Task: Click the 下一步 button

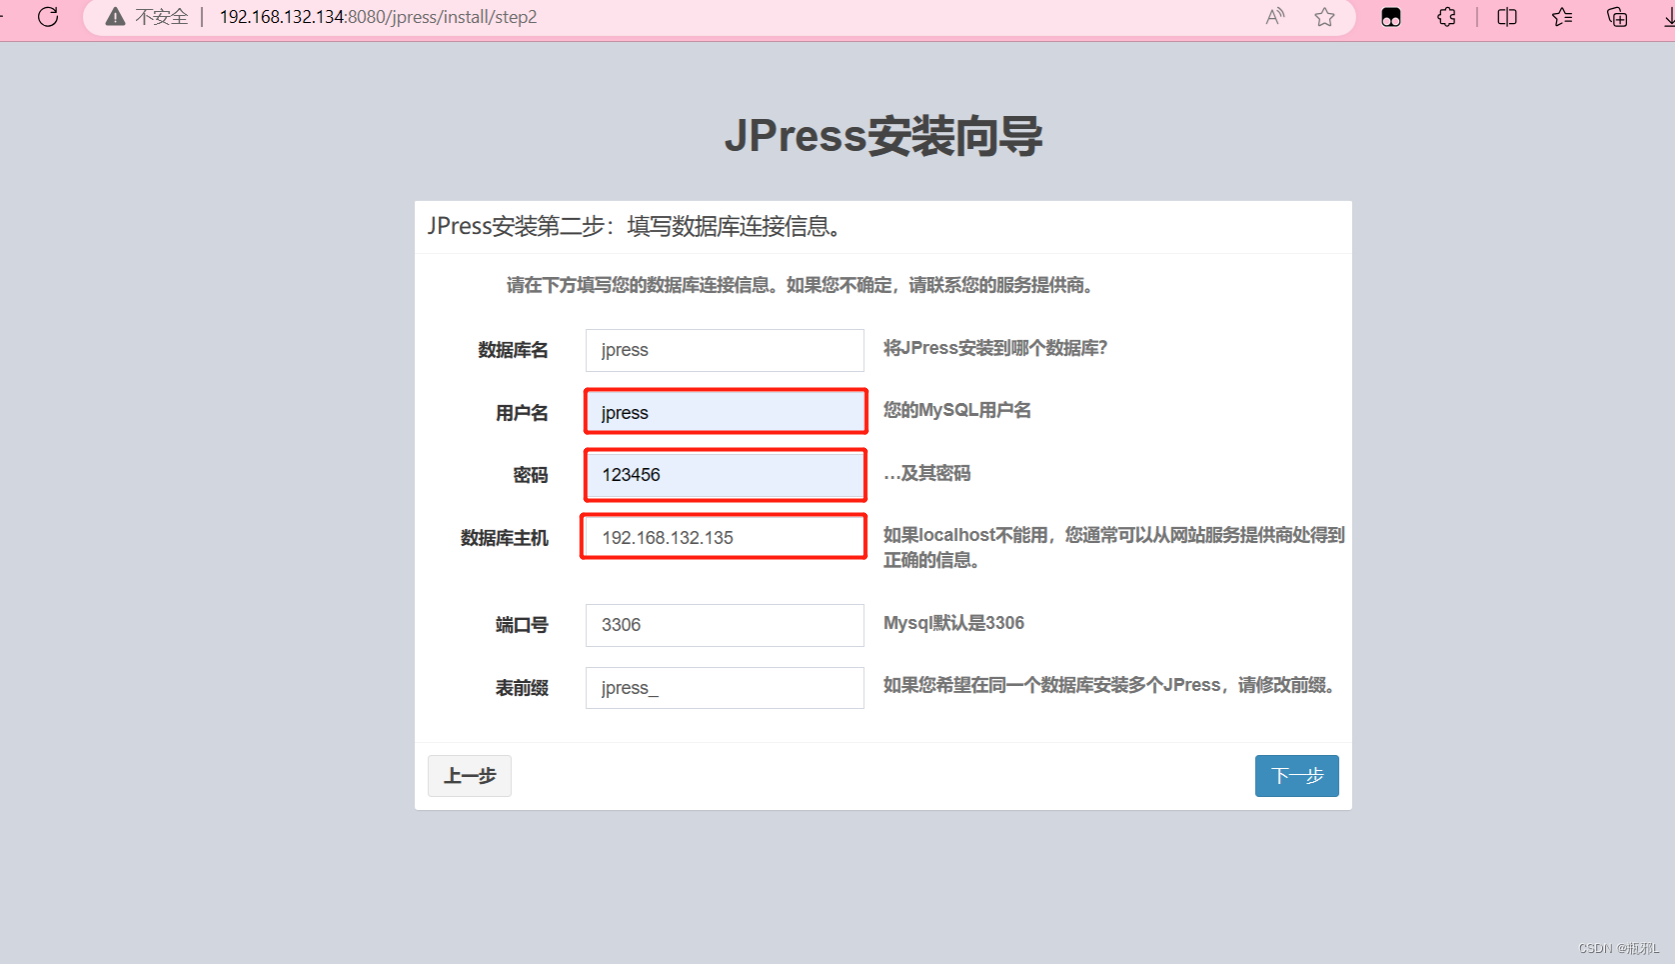Action: pyautogui.click(x=1296, y=775)
